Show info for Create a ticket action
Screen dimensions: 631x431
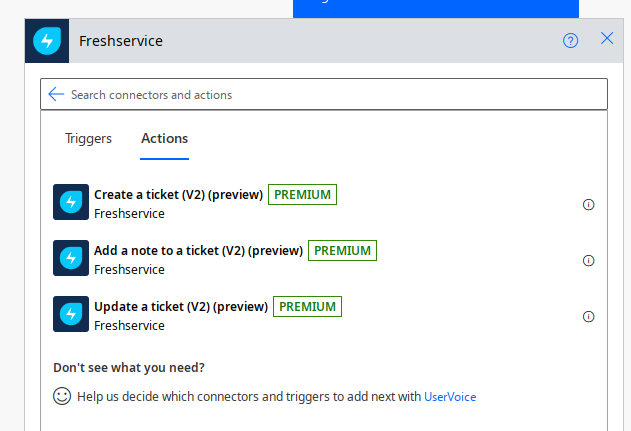(x=588, y=204)
